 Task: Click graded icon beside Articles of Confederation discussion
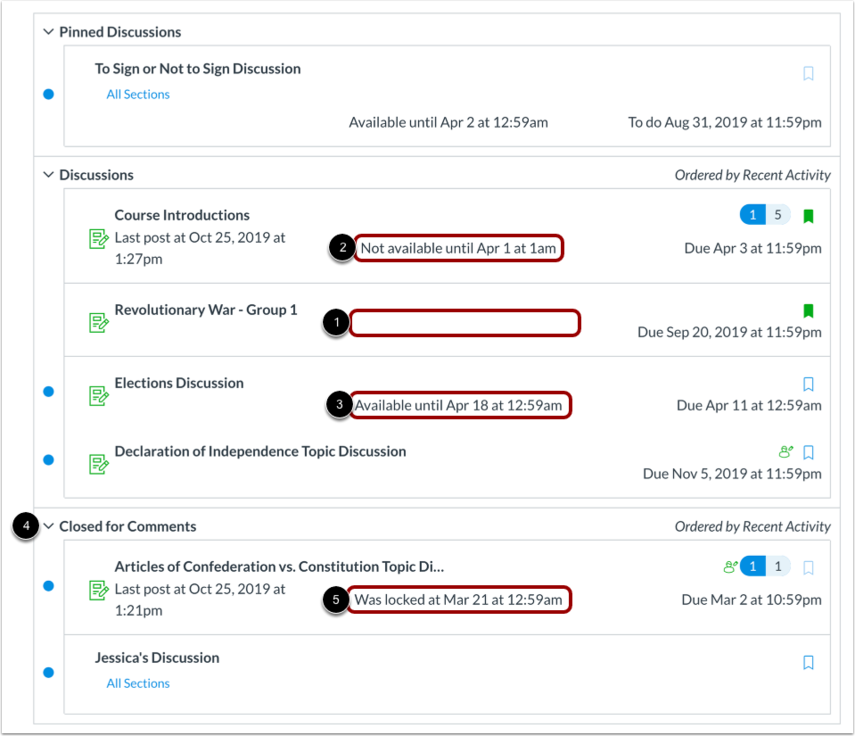pyautogui.click(x=99, y=590)
